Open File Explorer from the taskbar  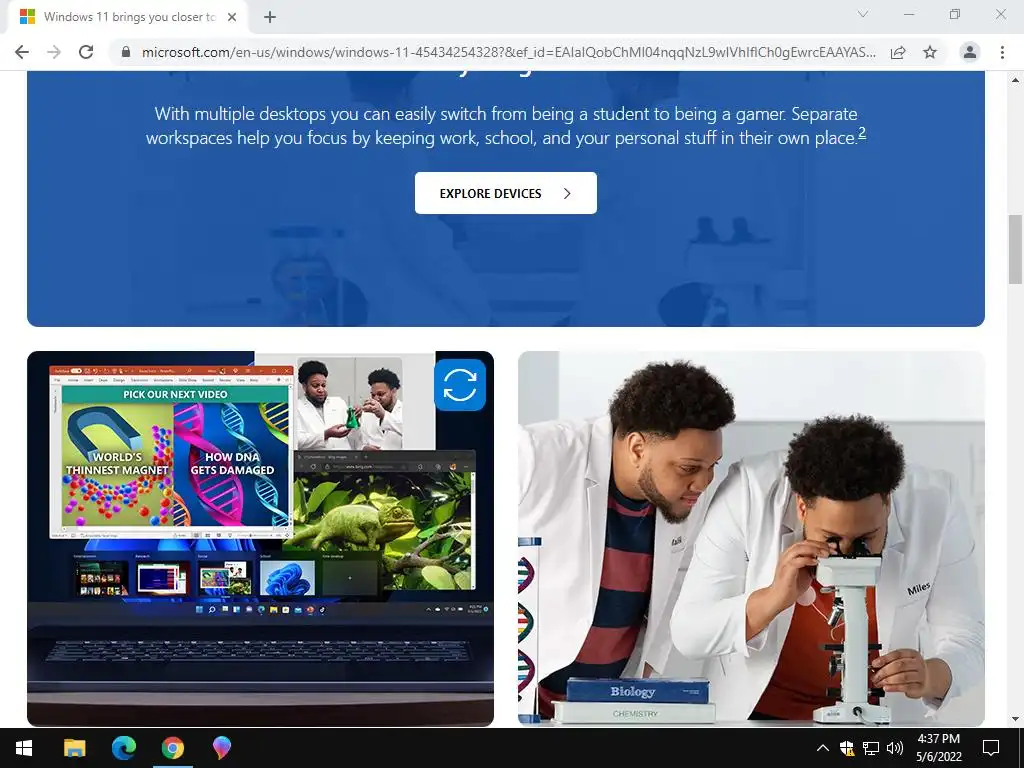click(x=74, y=748)
